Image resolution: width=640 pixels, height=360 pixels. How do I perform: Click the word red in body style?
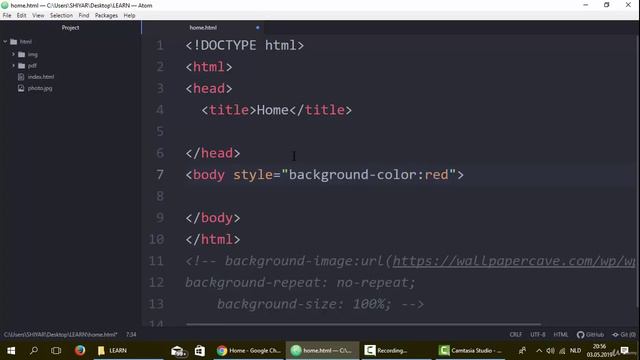coord(436,175)
